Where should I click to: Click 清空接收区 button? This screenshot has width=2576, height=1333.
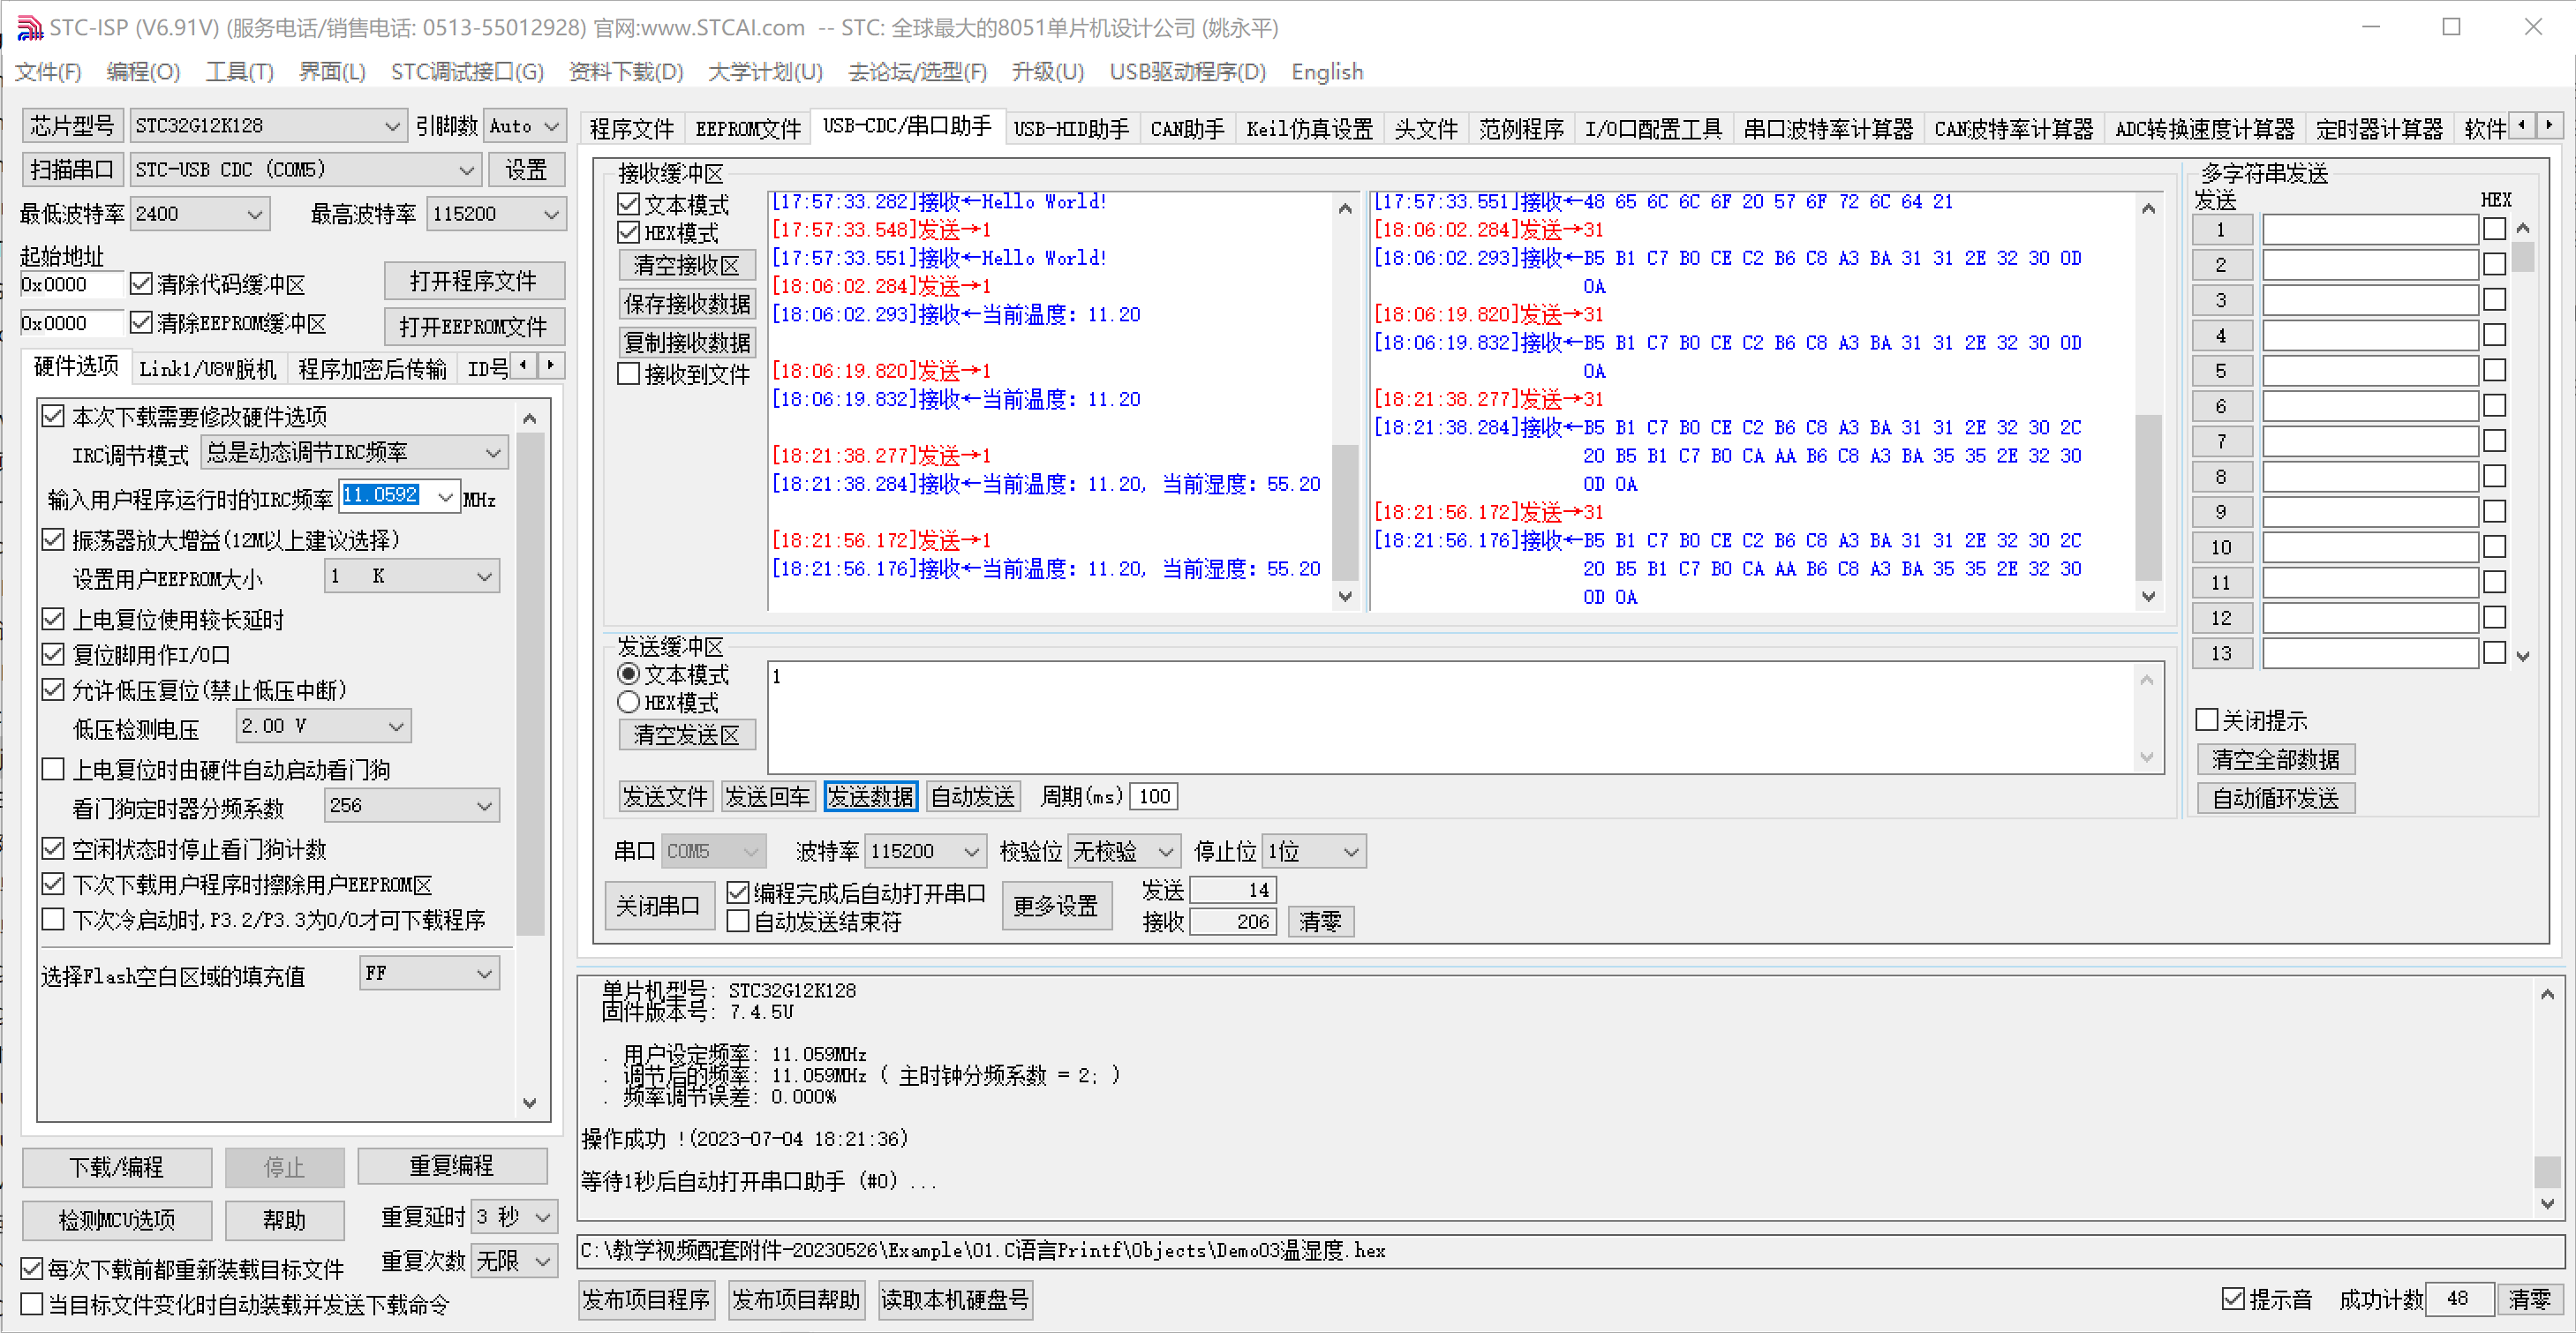point(687,266)
